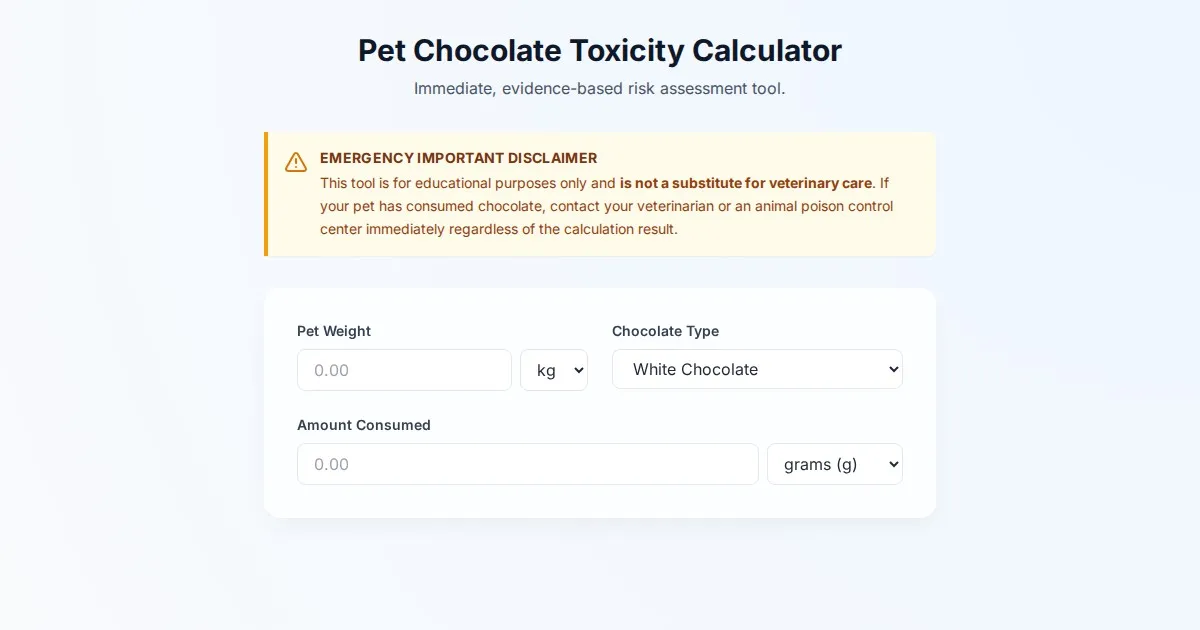Click the Pet Chocolate Toxicity Calculator title

(x=600, y=50)
